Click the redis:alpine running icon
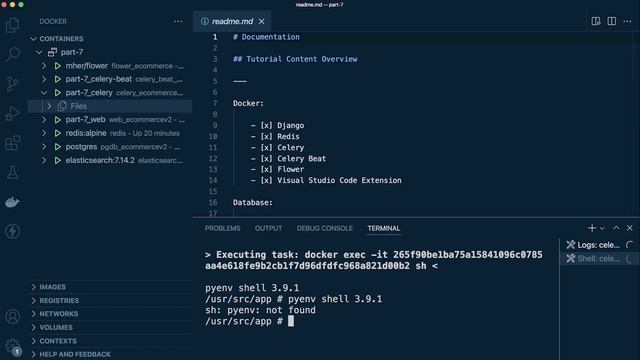Image resolution: width=640 pixels, height=360 pixels. tap(58, 133)
